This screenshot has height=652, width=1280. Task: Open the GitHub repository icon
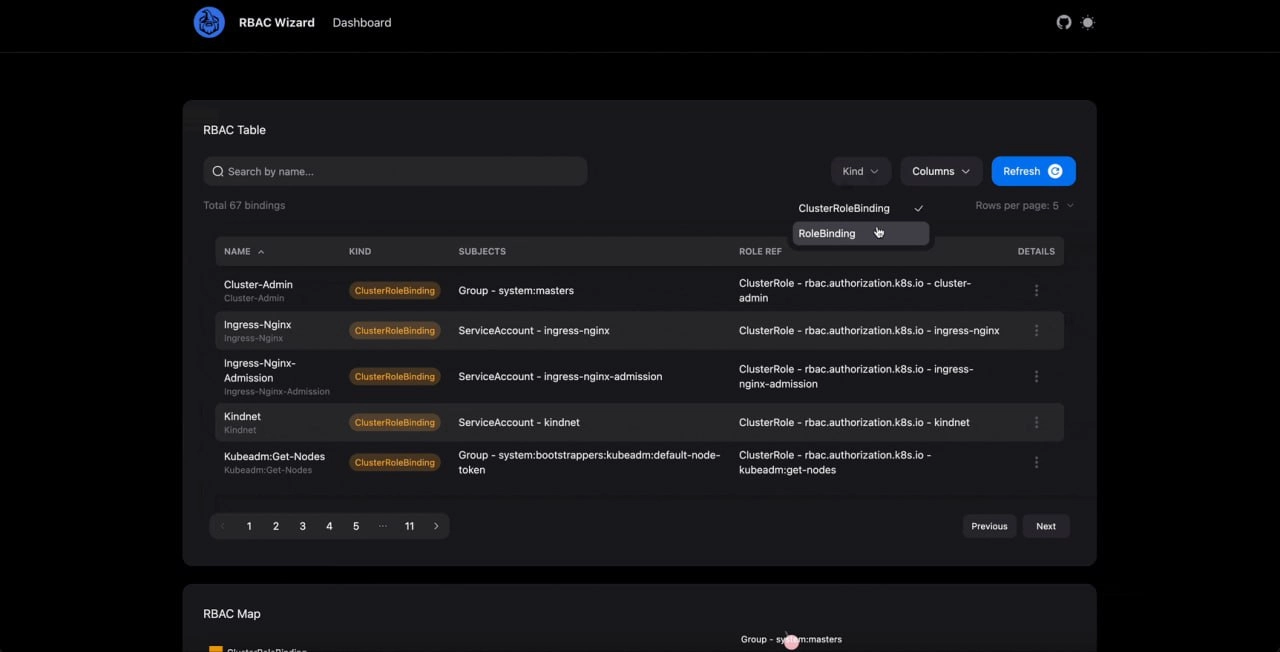(1064, 22)
